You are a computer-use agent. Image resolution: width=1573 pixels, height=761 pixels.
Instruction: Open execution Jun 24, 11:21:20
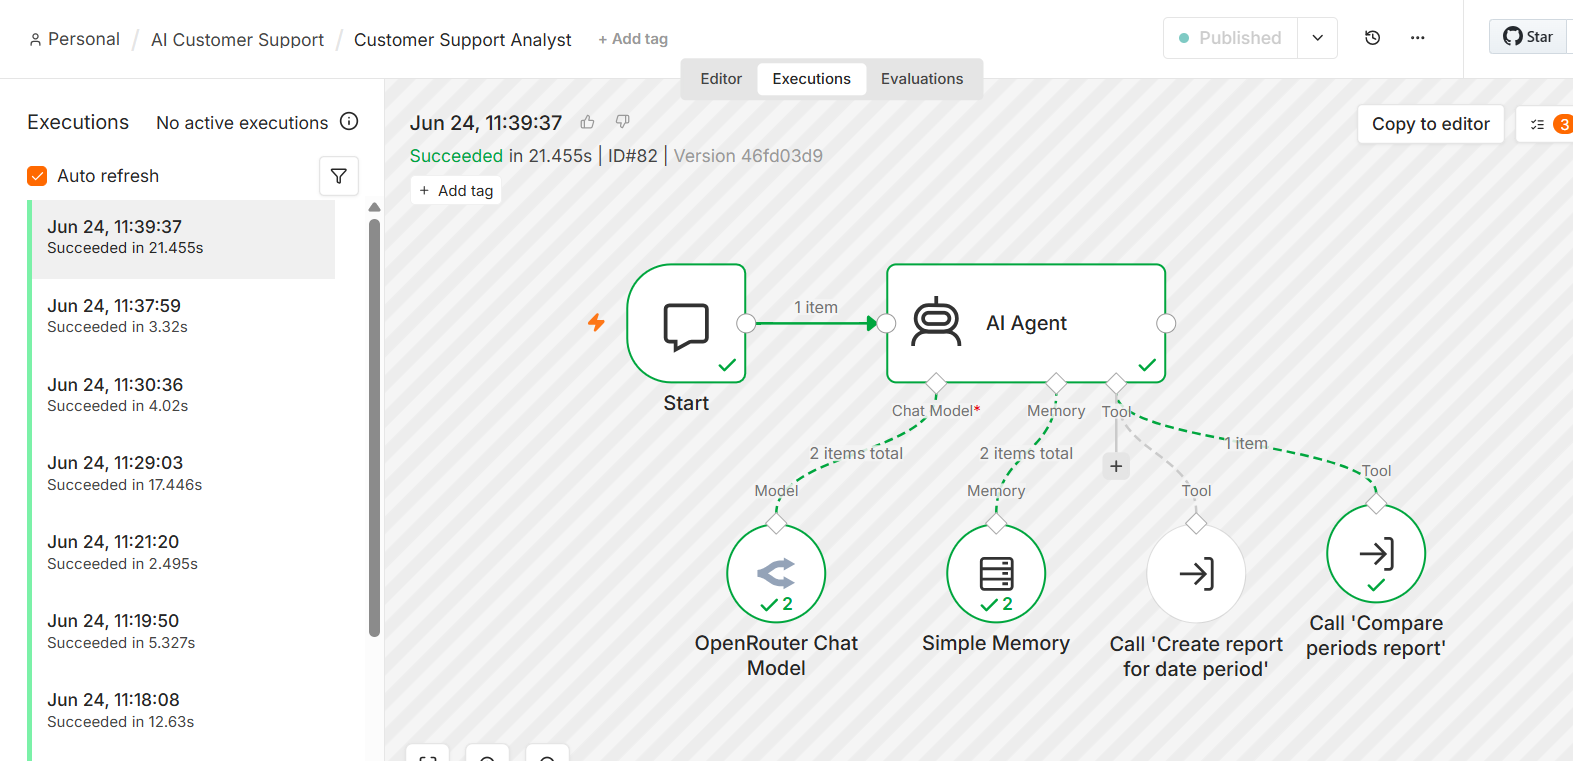[x=183, y=553]
